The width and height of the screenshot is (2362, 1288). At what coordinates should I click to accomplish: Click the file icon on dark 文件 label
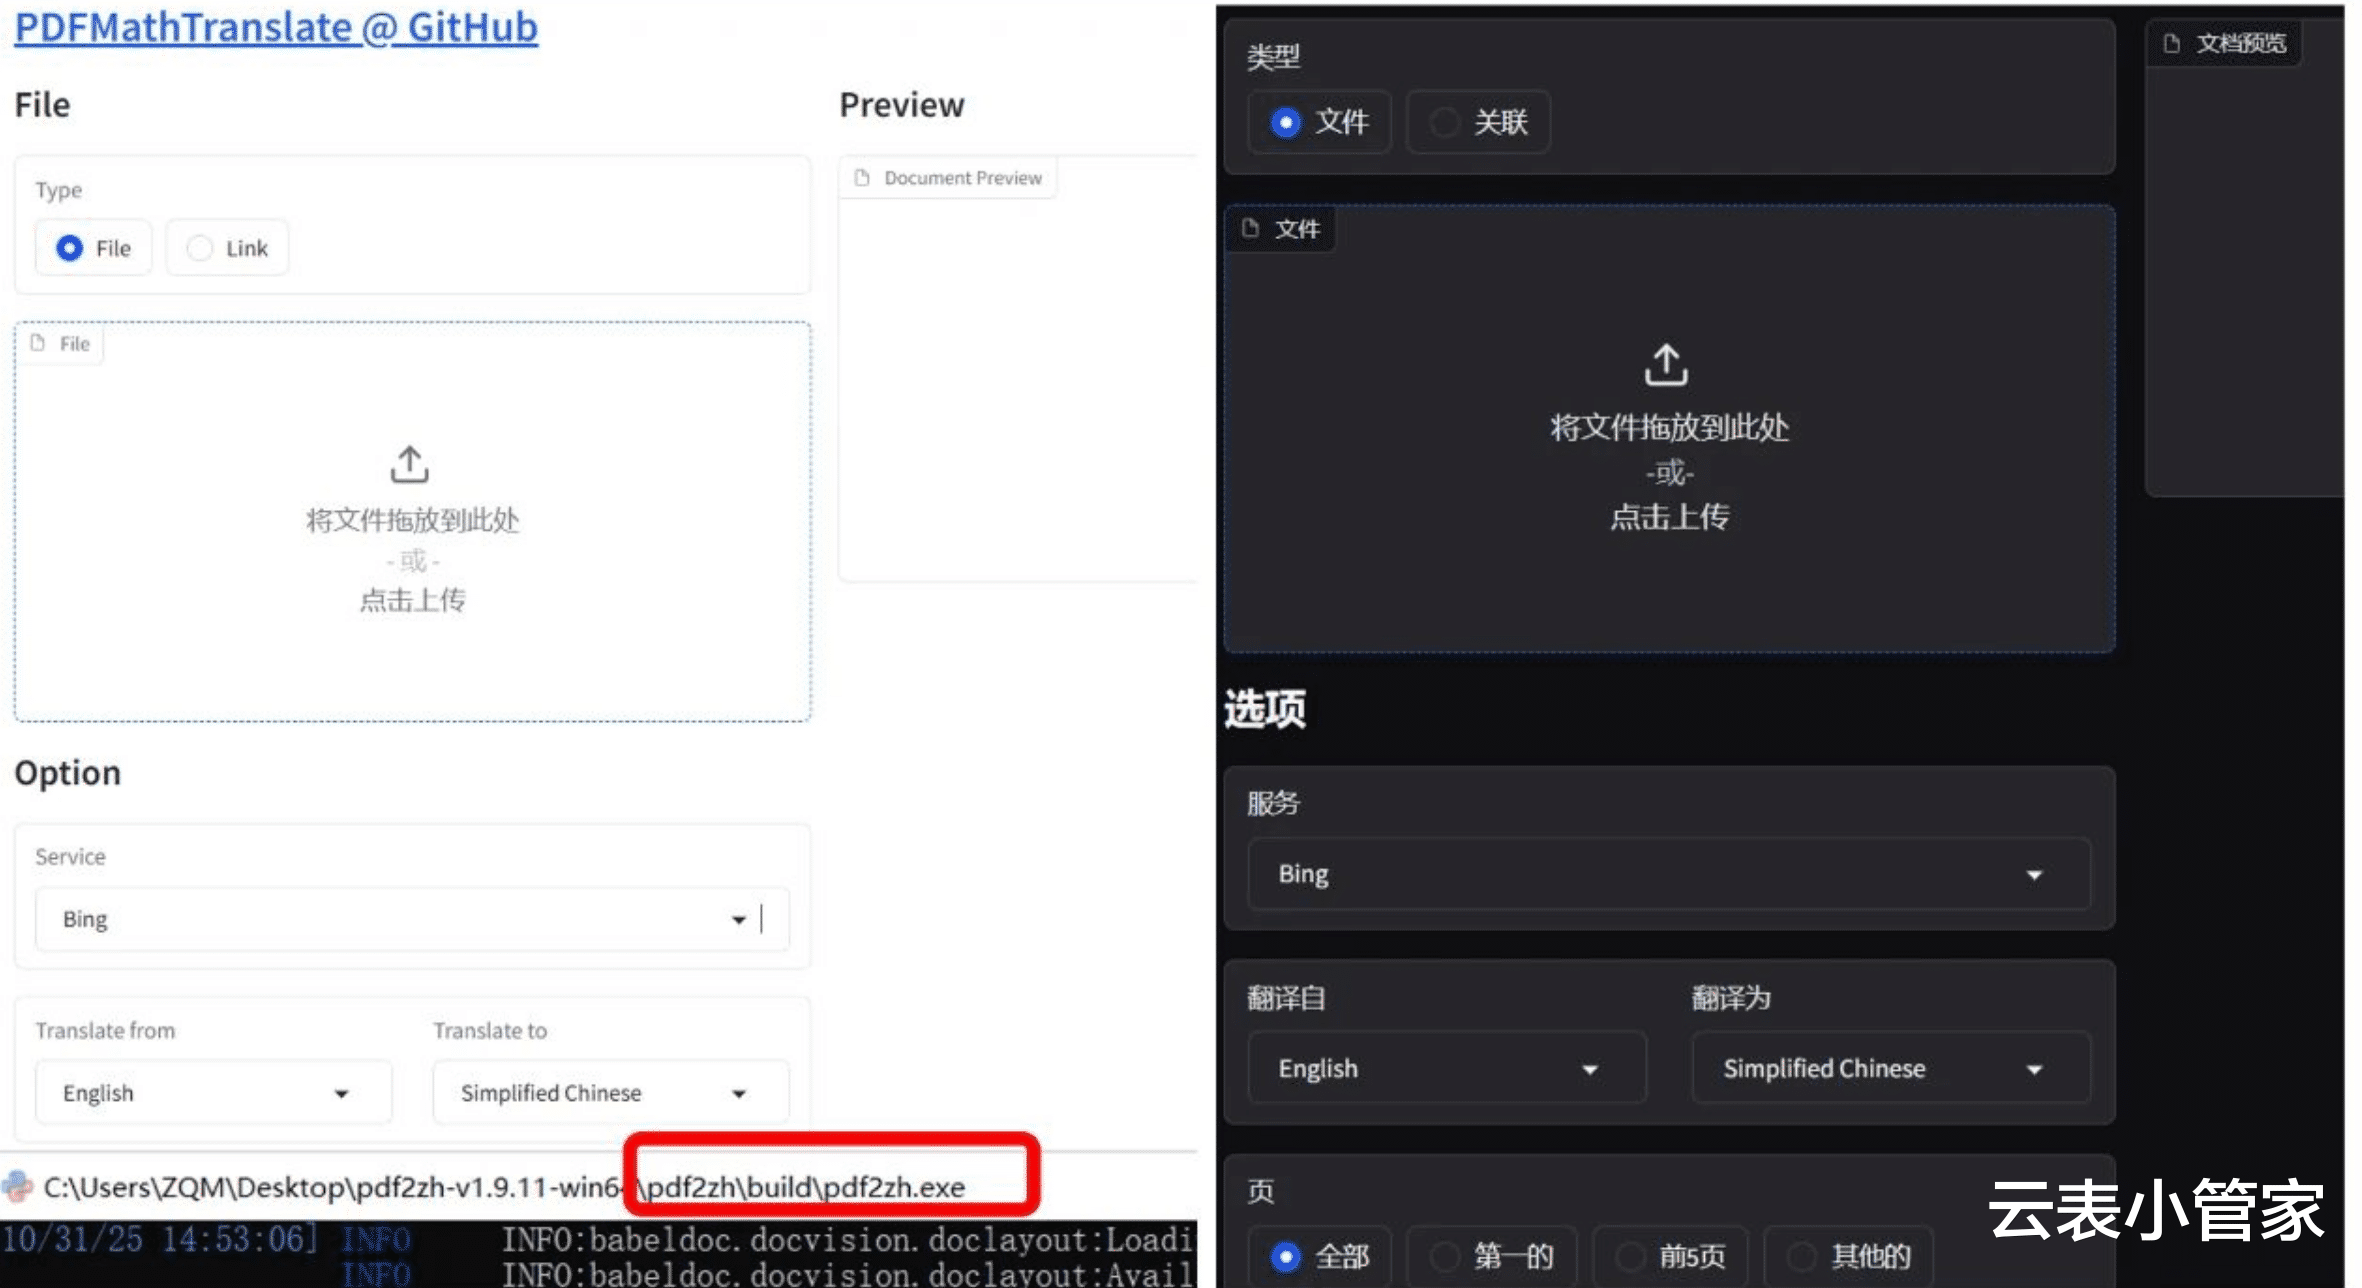pyautogui.click(x=1250, y=229)
